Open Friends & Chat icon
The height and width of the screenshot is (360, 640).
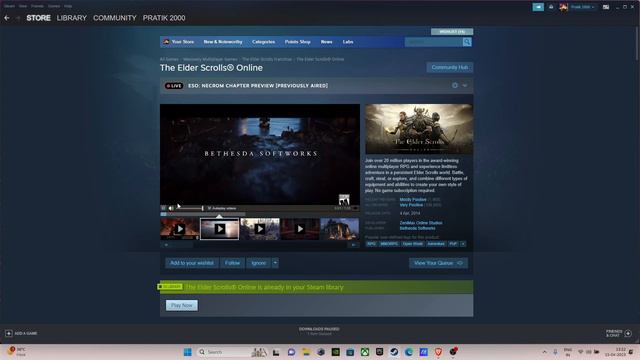point(628,333)
